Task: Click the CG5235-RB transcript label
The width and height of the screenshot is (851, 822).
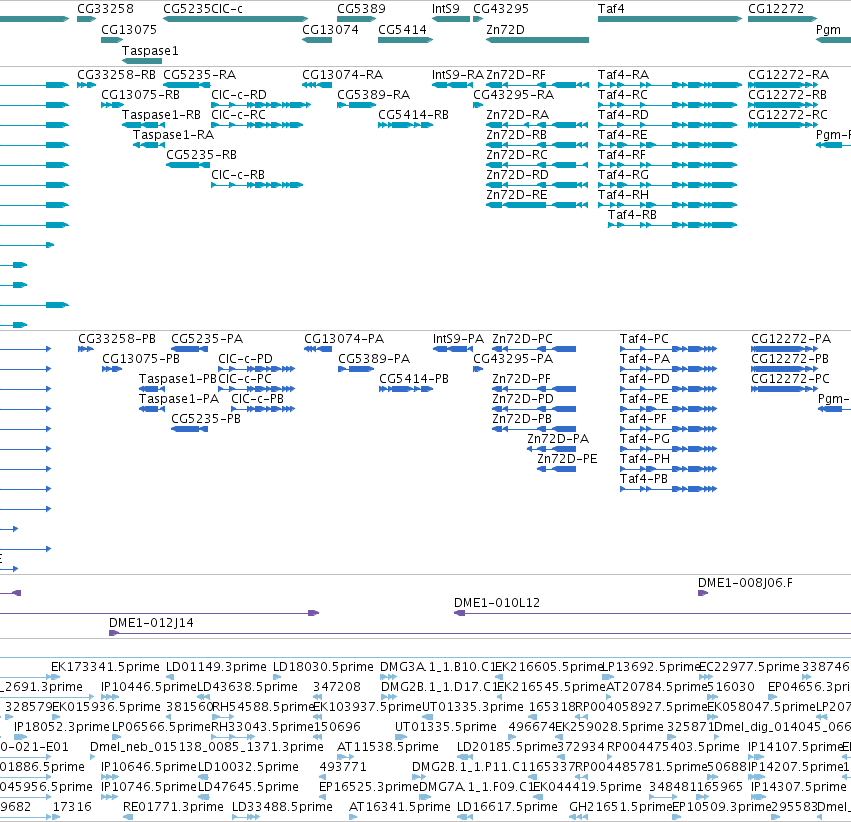Action: click(x=201, y=155)
